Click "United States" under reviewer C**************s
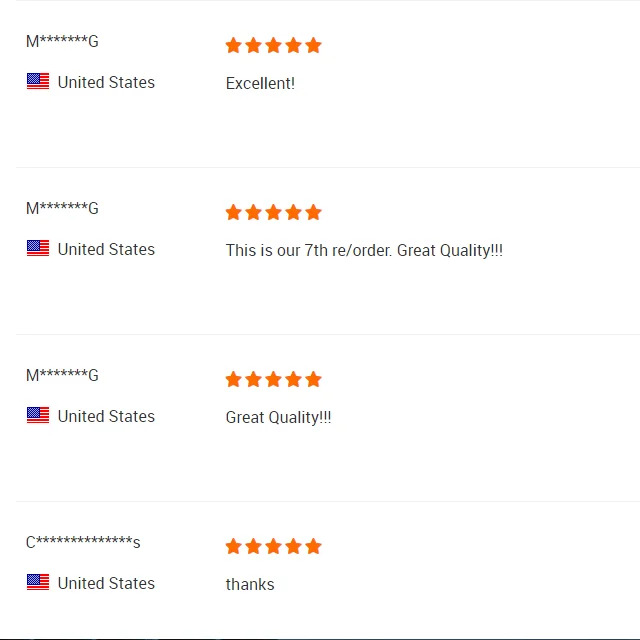 point(106,583)
